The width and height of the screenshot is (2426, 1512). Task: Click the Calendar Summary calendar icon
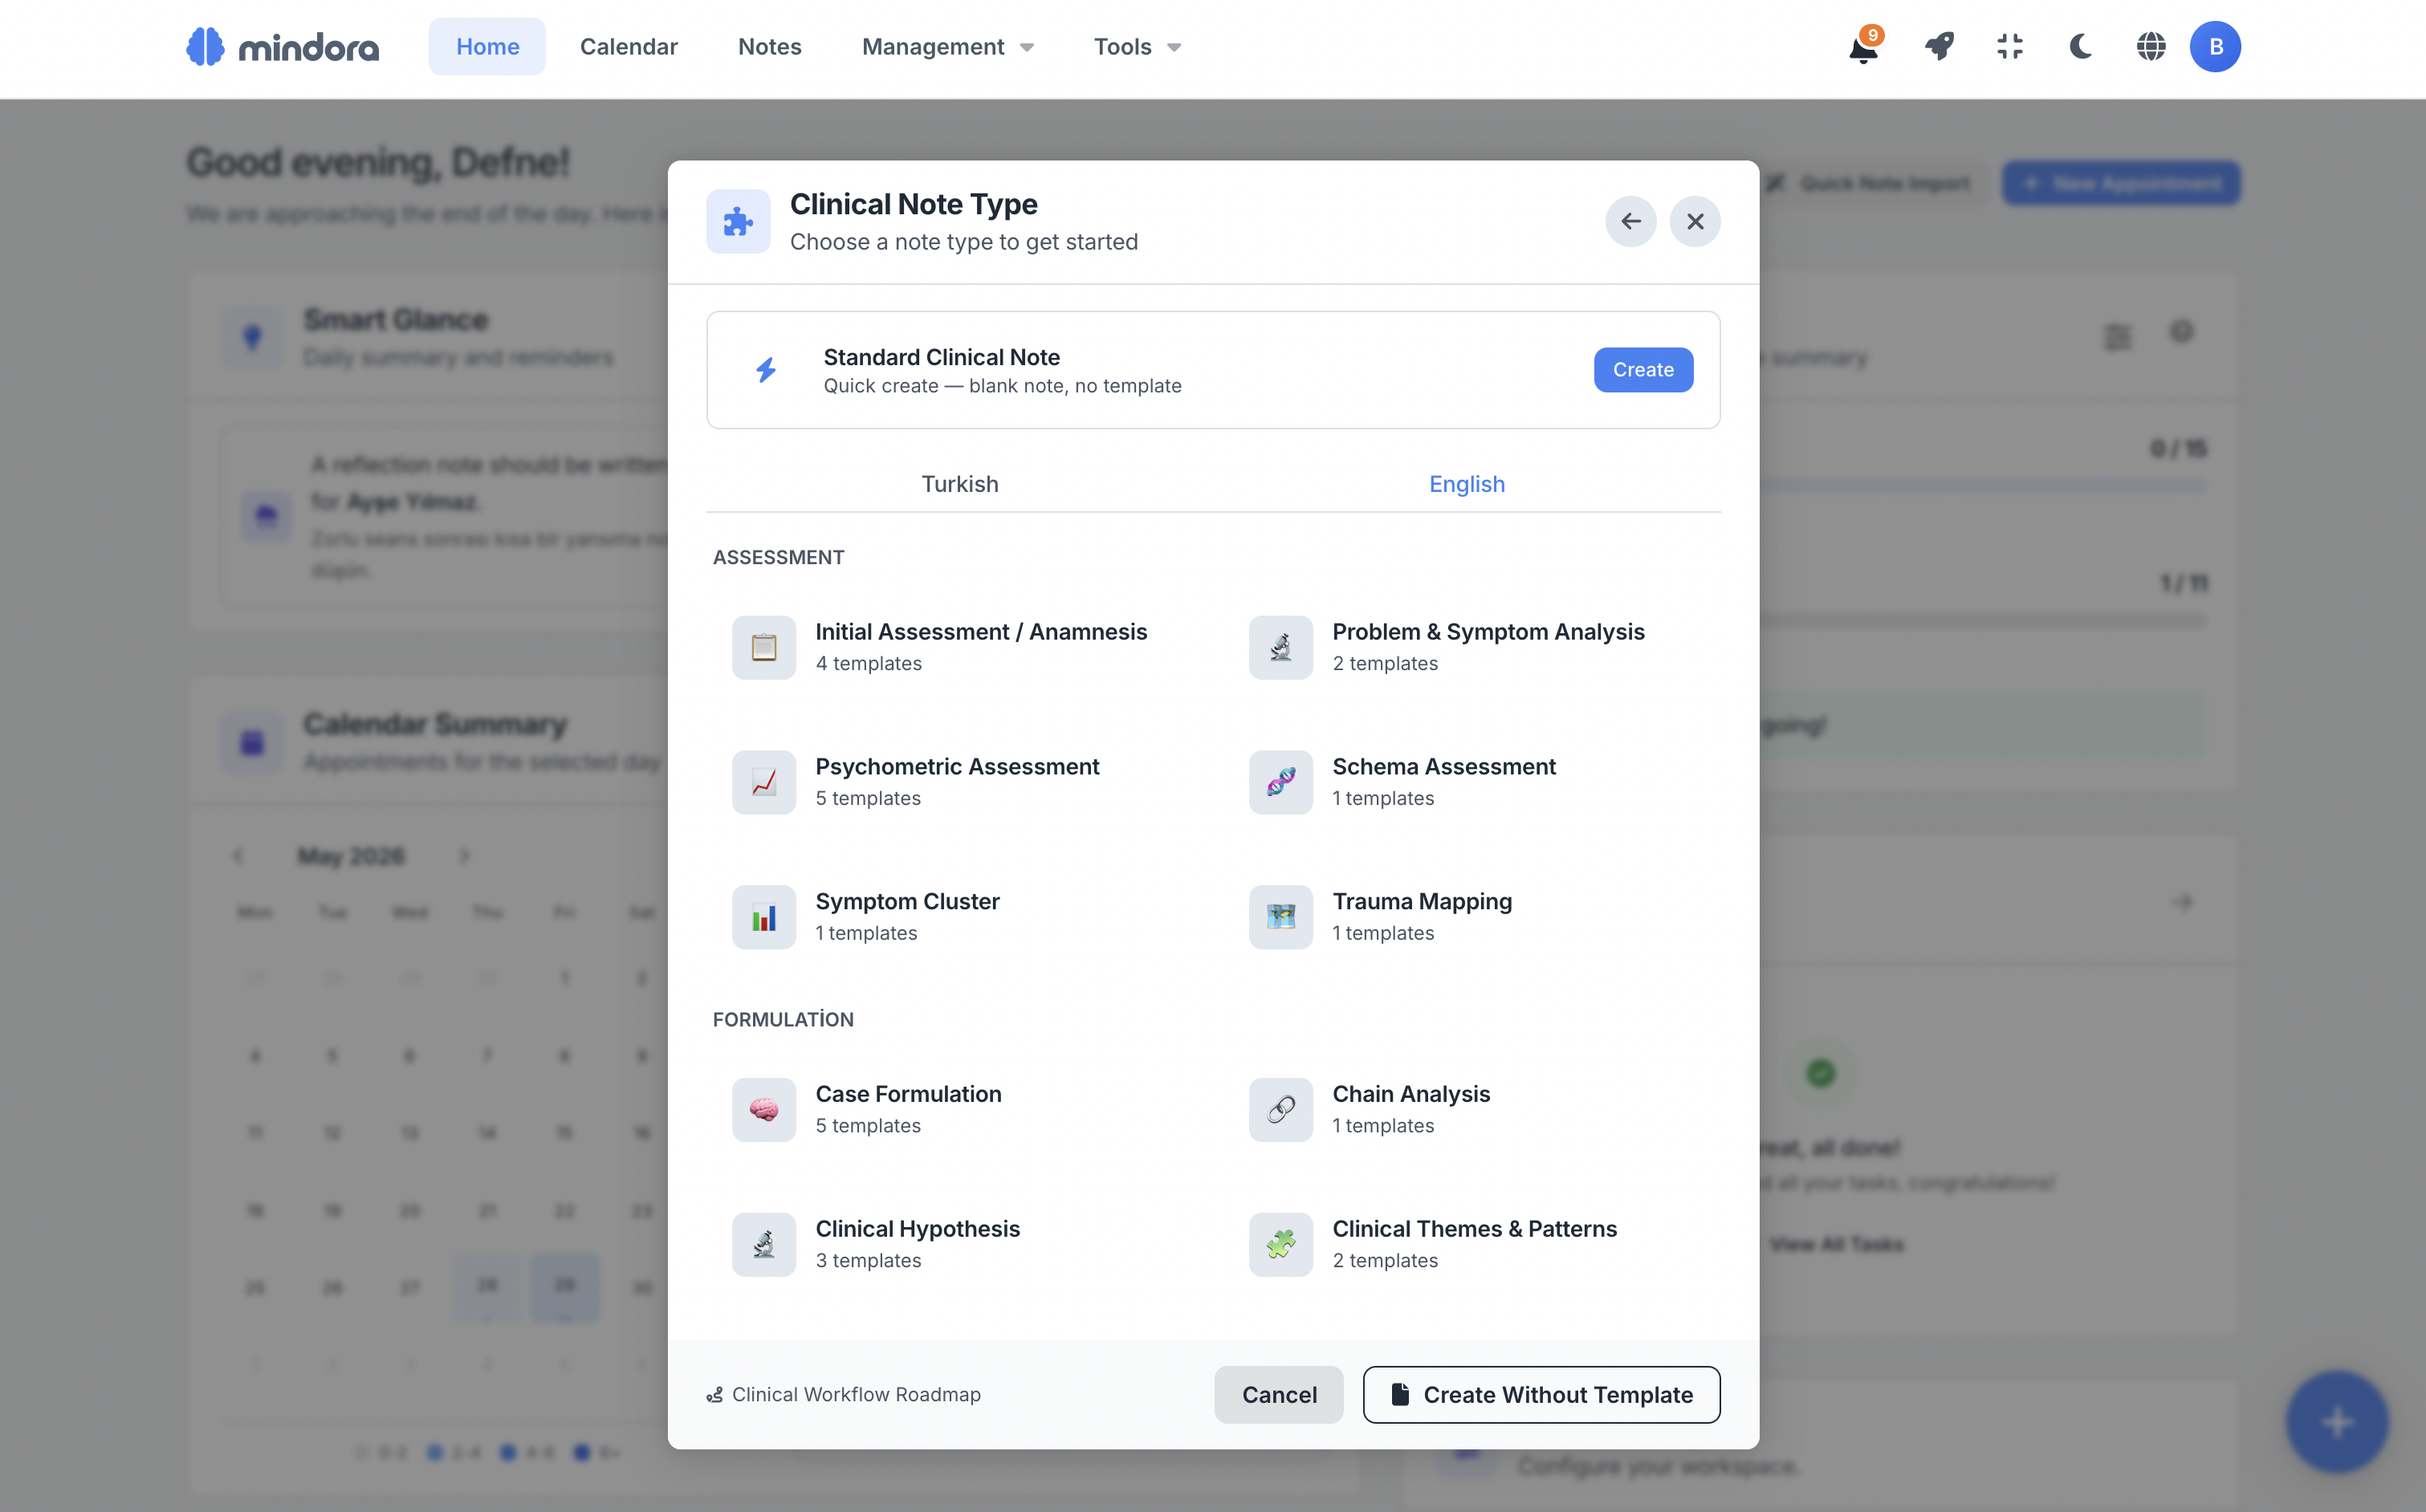pyautogui.click(x=252, y=742)
